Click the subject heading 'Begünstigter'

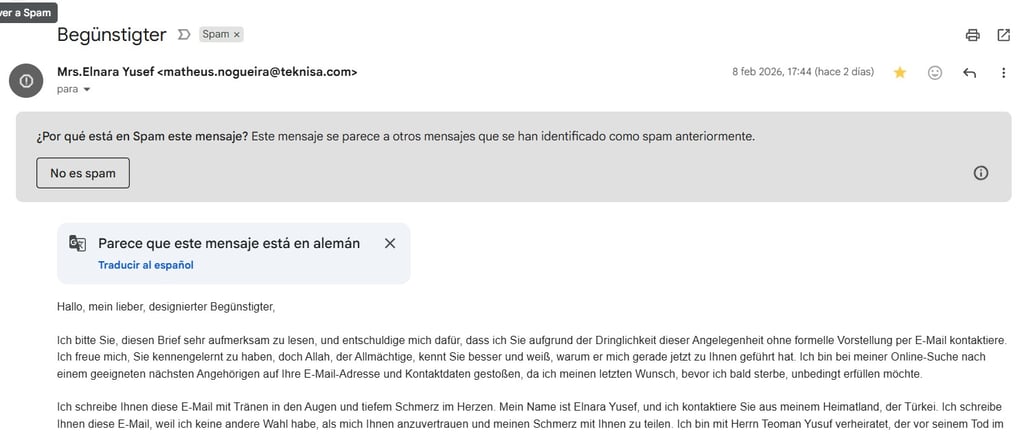111,34
